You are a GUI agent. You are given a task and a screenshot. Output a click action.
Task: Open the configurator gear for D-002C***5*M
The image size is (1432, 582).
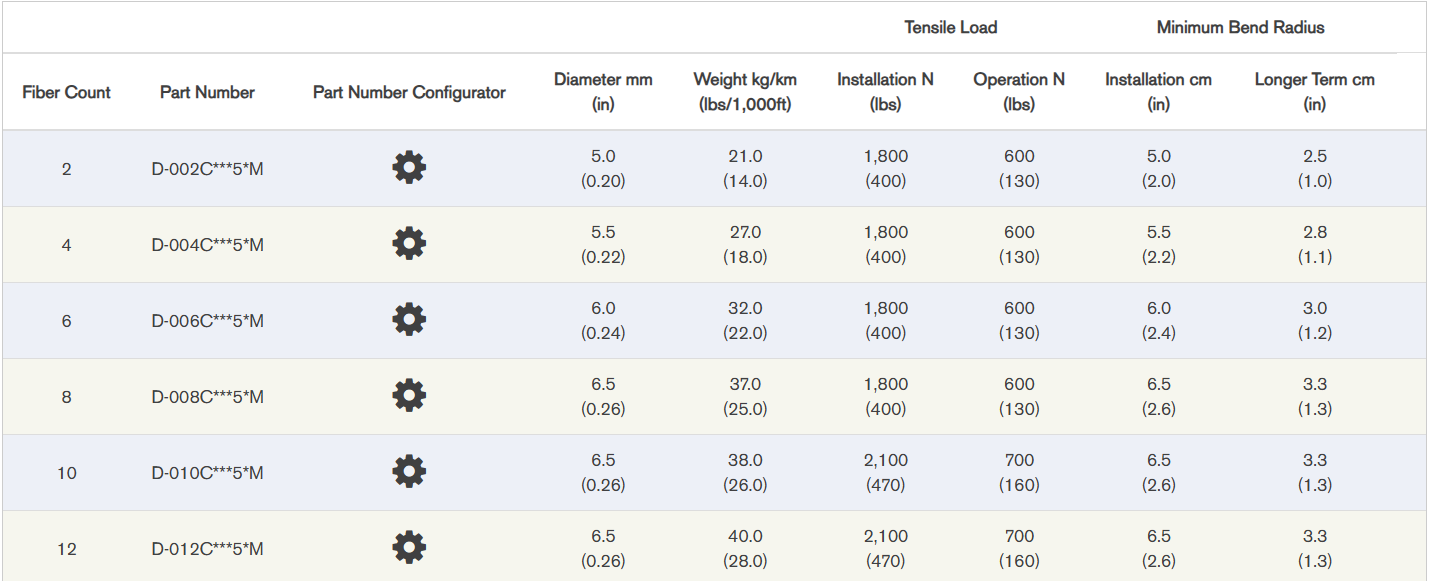pyautogui.click(x=409, y=166)
